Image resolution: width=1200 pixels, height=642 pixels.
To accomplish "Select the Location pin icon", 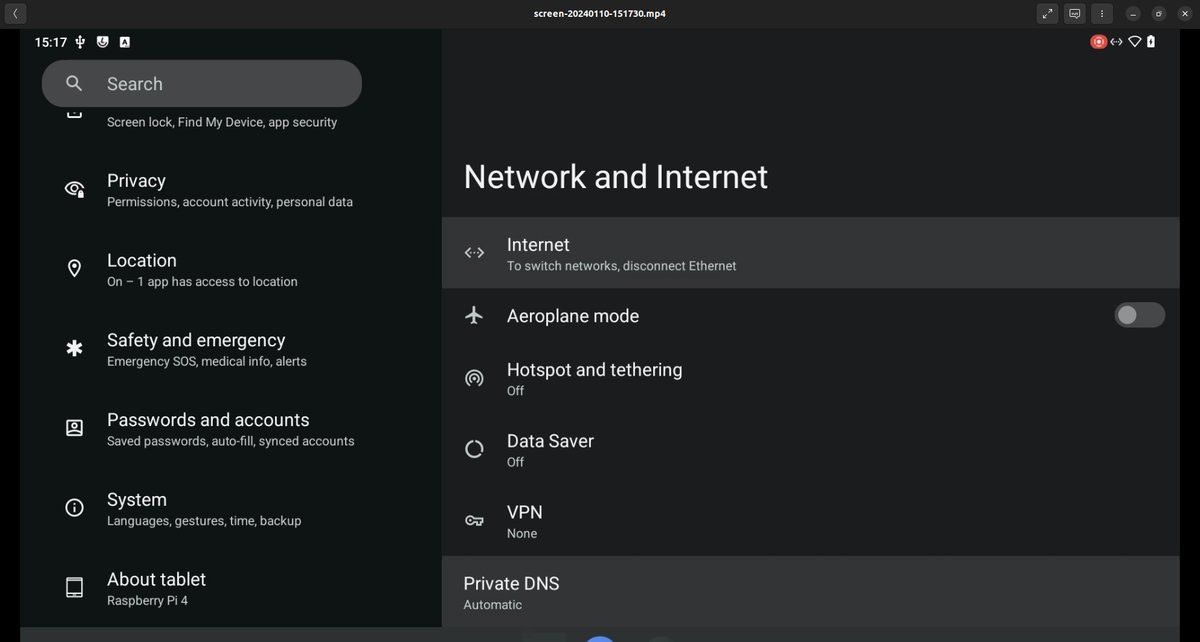I will 74,268.
